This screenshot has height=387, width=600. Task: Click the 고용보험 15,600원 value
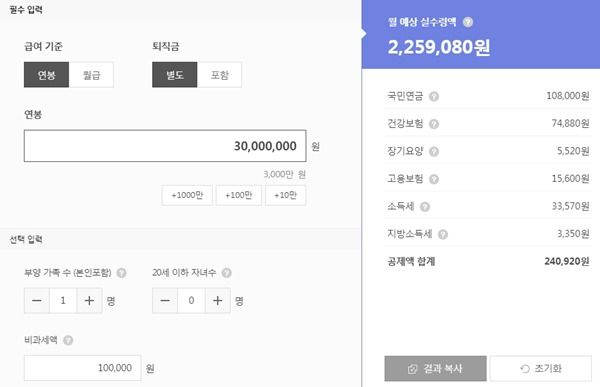(570, 178)
